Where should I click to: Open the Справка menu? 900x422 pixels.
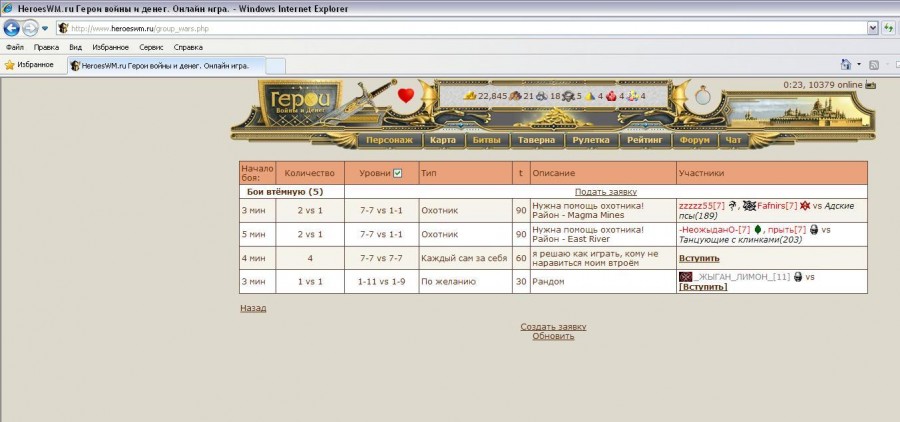188,47
